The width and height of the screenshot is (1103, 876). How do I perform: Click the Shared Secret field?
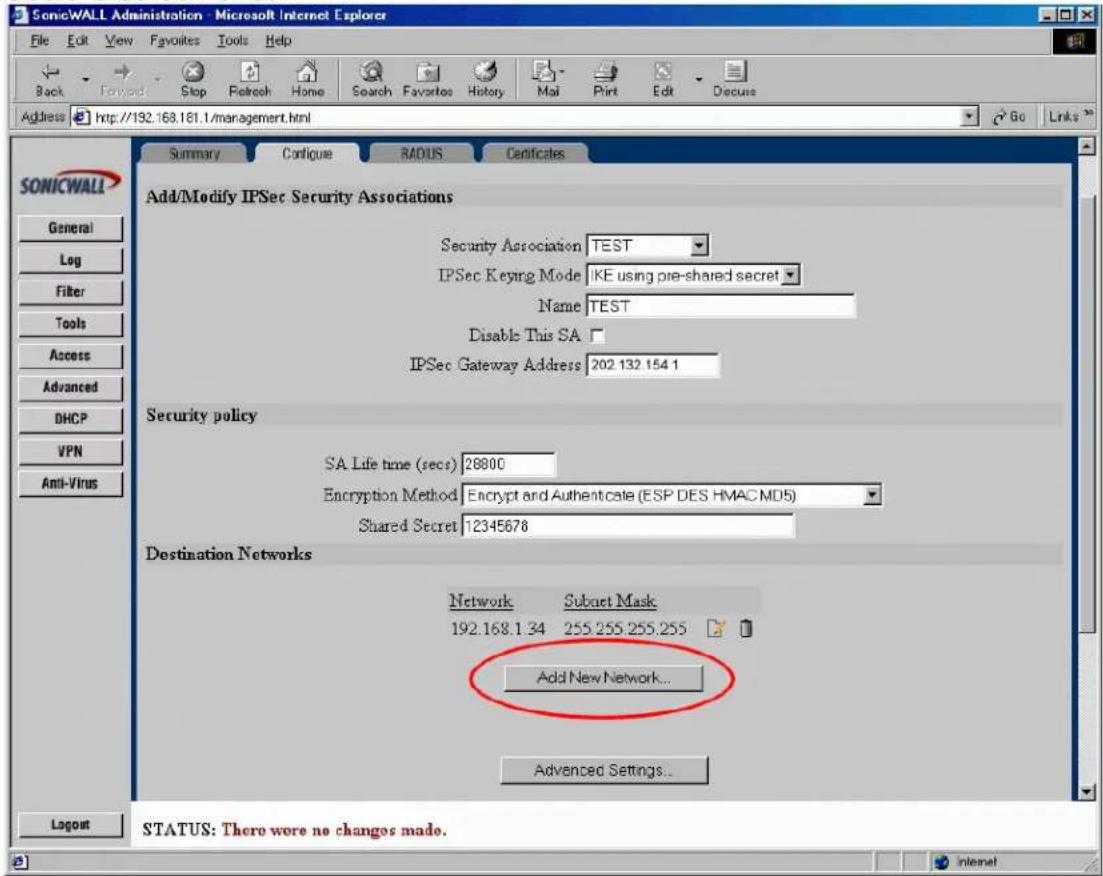pos(627,526)
